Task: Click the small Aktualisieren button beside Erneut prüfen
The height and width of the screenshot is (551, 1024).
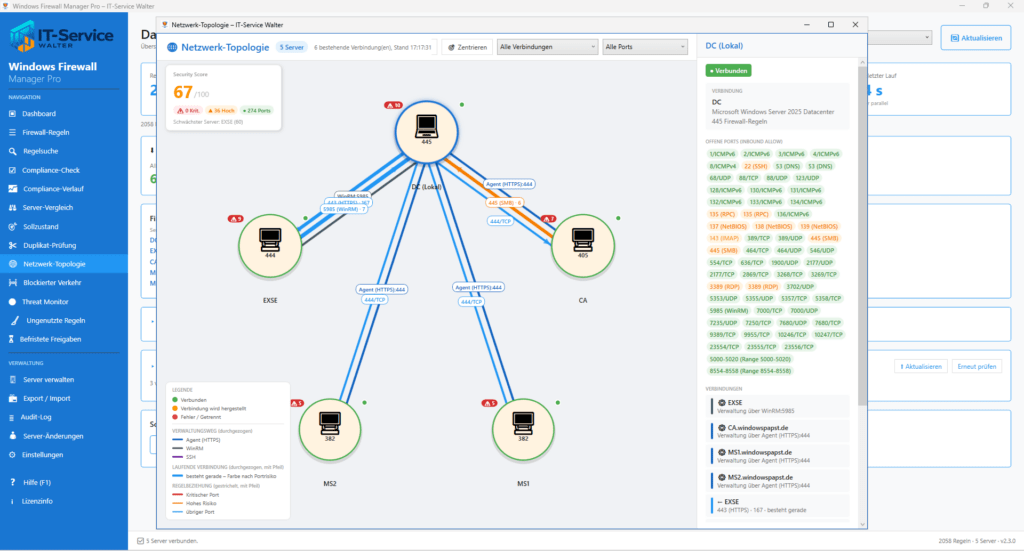Action: [x=921, y=366]
